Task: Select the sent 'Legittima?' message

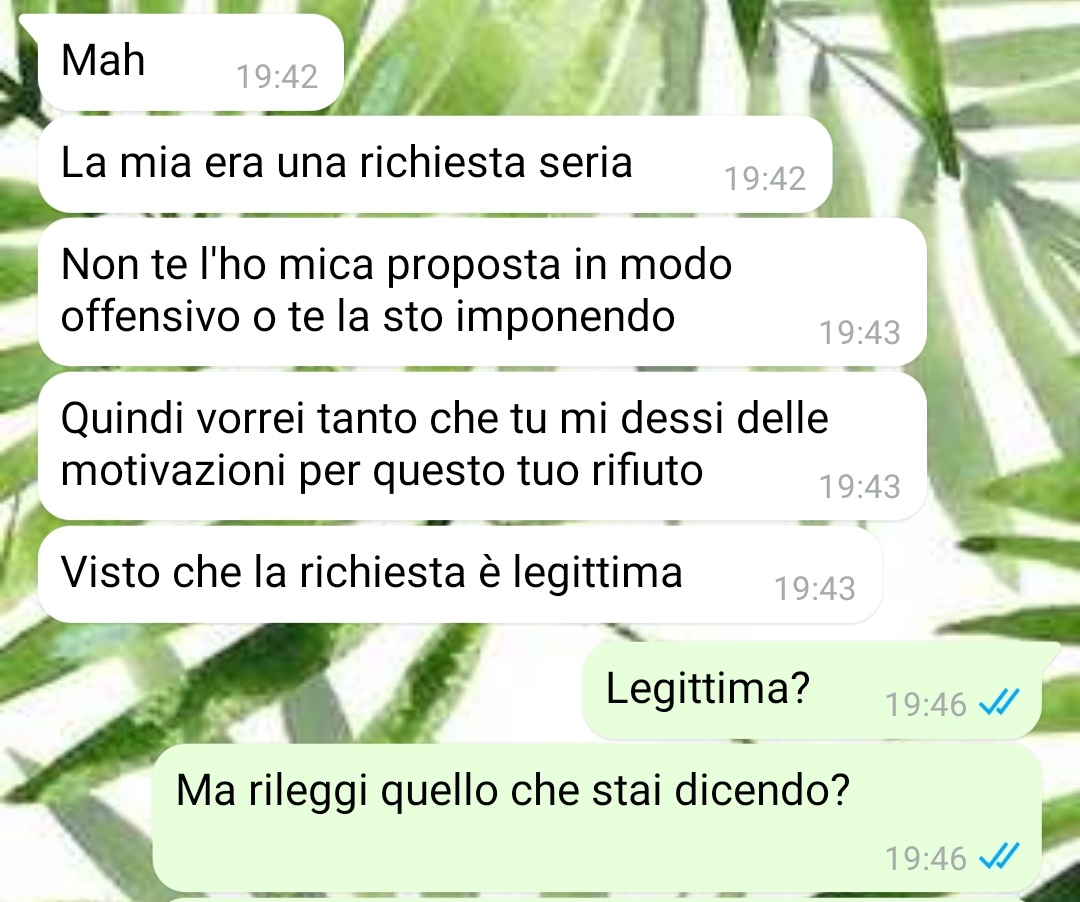Action: (x=811, y=689)
